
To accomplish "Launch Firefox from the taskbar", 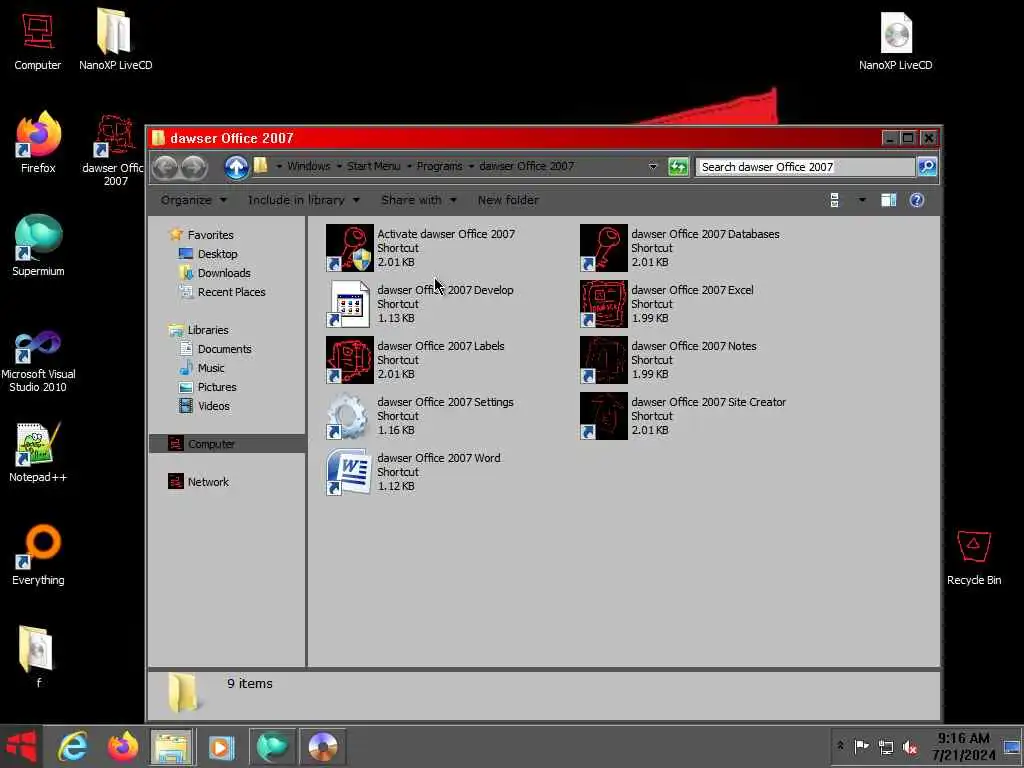I will pos(122,746).
